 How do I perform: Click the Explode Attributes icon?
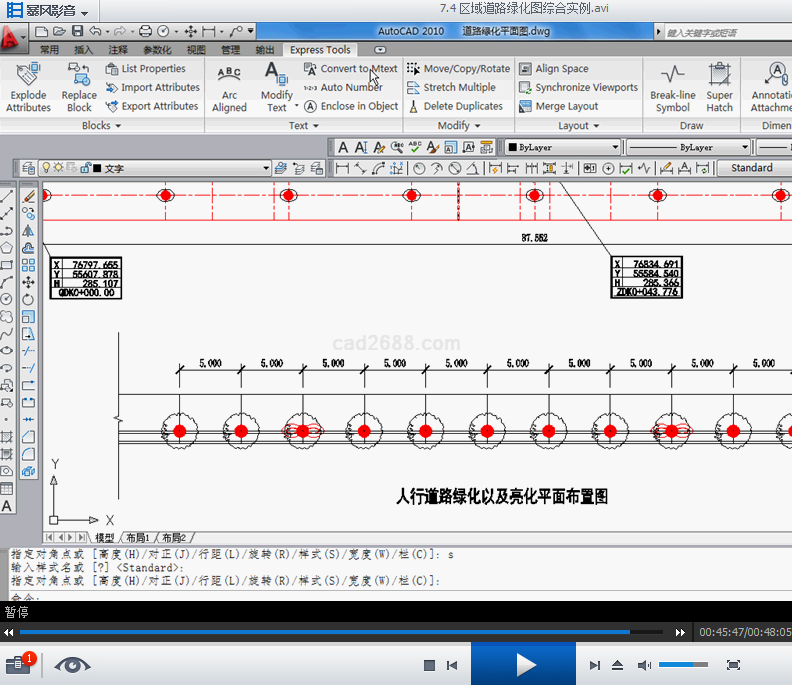pos(28,87)
